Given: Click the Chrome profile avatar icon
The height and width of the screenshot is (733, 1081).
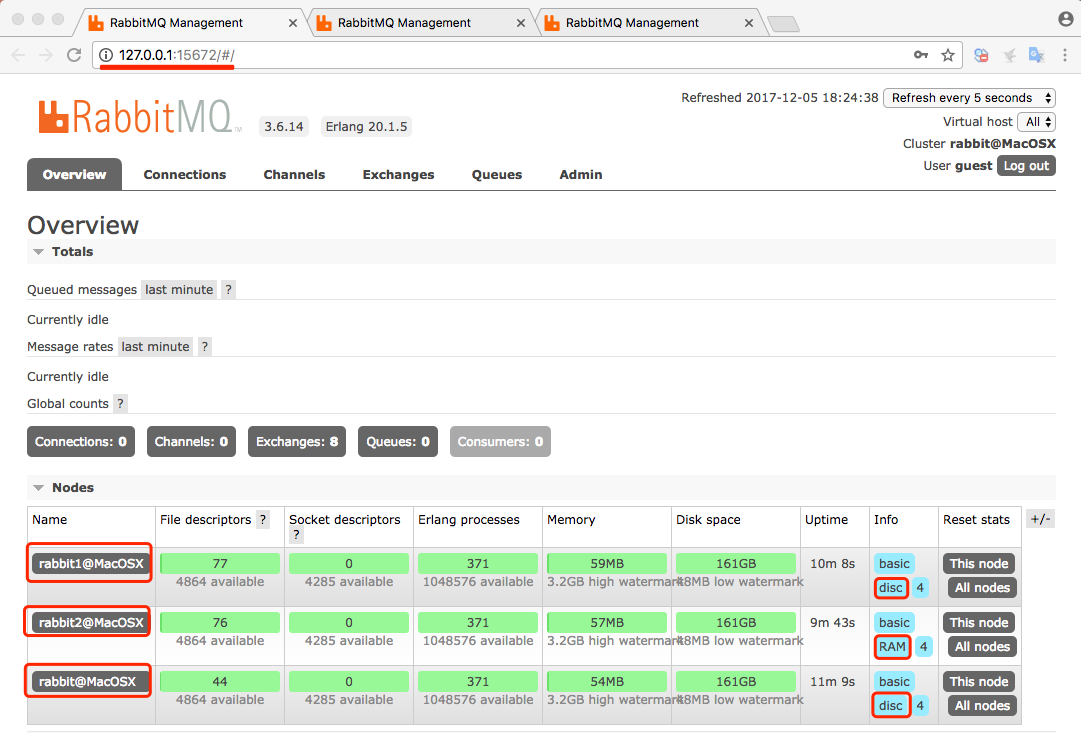Looking at the screenshot, I should 1066,19.
